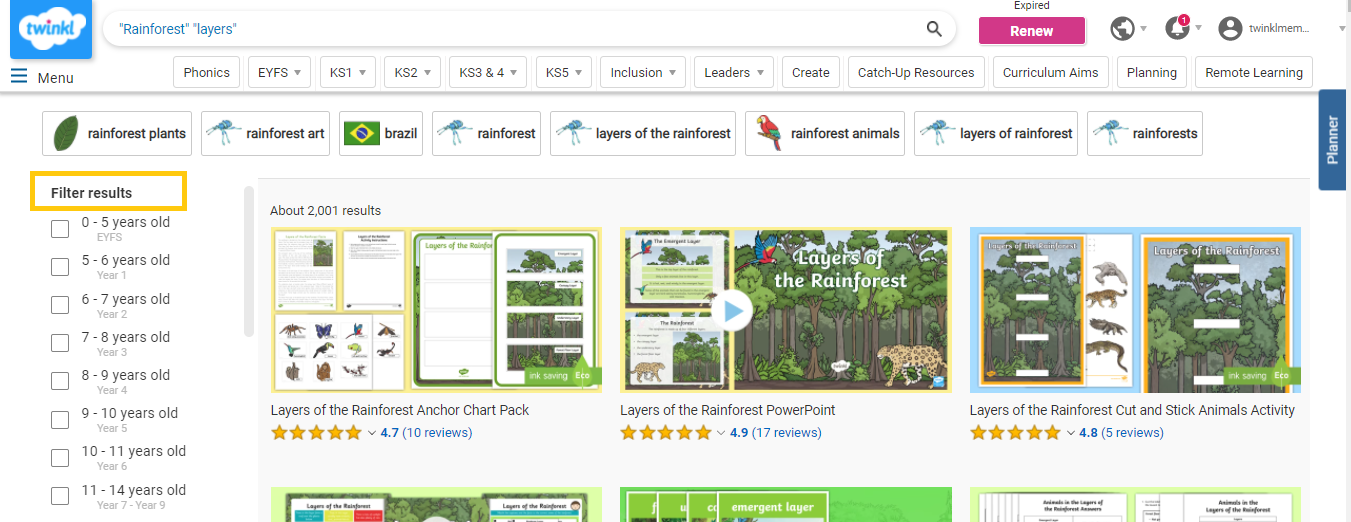Open the Planner side tab
The width and height of the screenshot is (1351, 522).
(x=1332, y=139)
